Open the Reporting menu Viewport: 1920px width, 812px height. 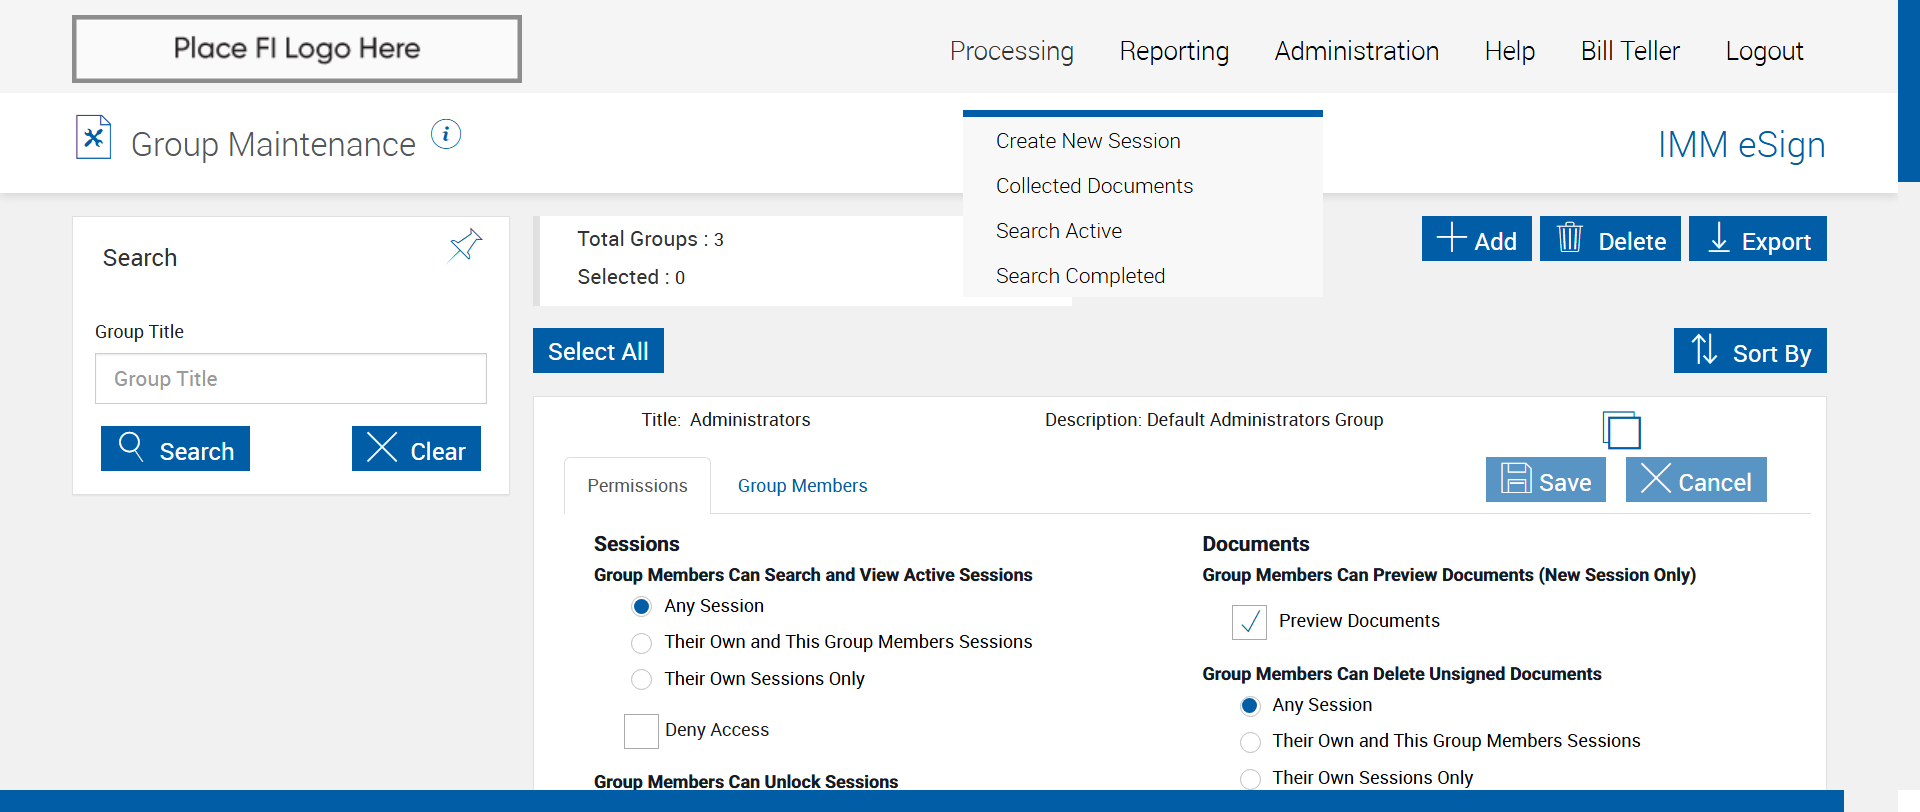click(1174, 51)
